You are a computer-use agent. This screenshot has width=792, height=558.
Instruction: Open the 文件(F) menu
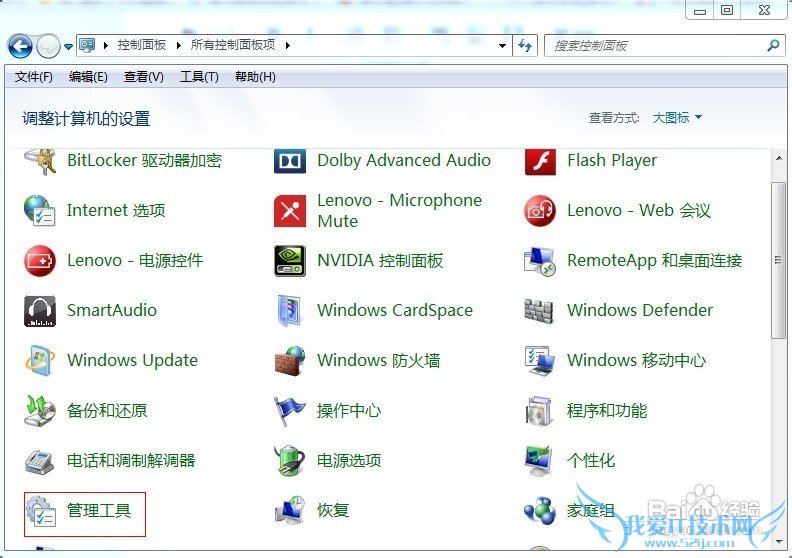34,77
